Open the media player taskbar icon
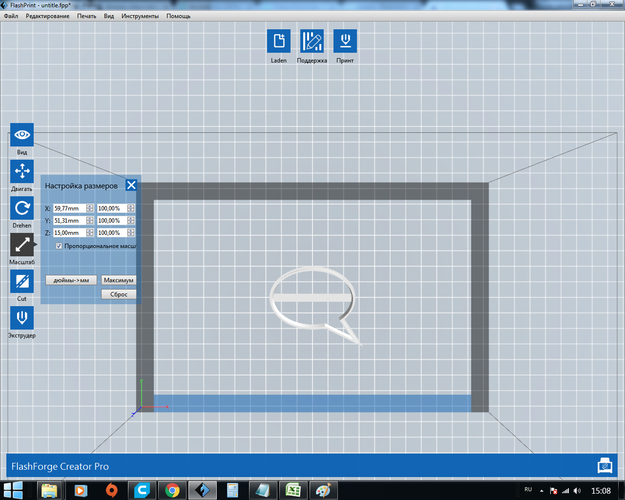The image size is (625, 500). pyautogui.click(x=81, y=490)
